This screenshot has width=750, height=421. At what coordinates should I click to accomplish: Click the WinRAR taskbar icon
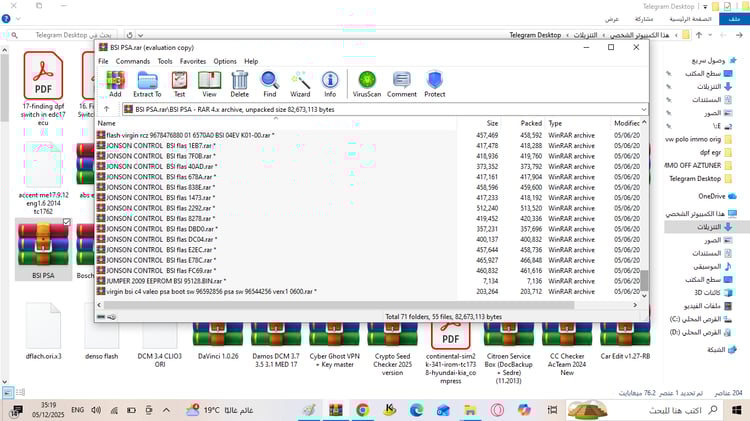tap(336, 410)
